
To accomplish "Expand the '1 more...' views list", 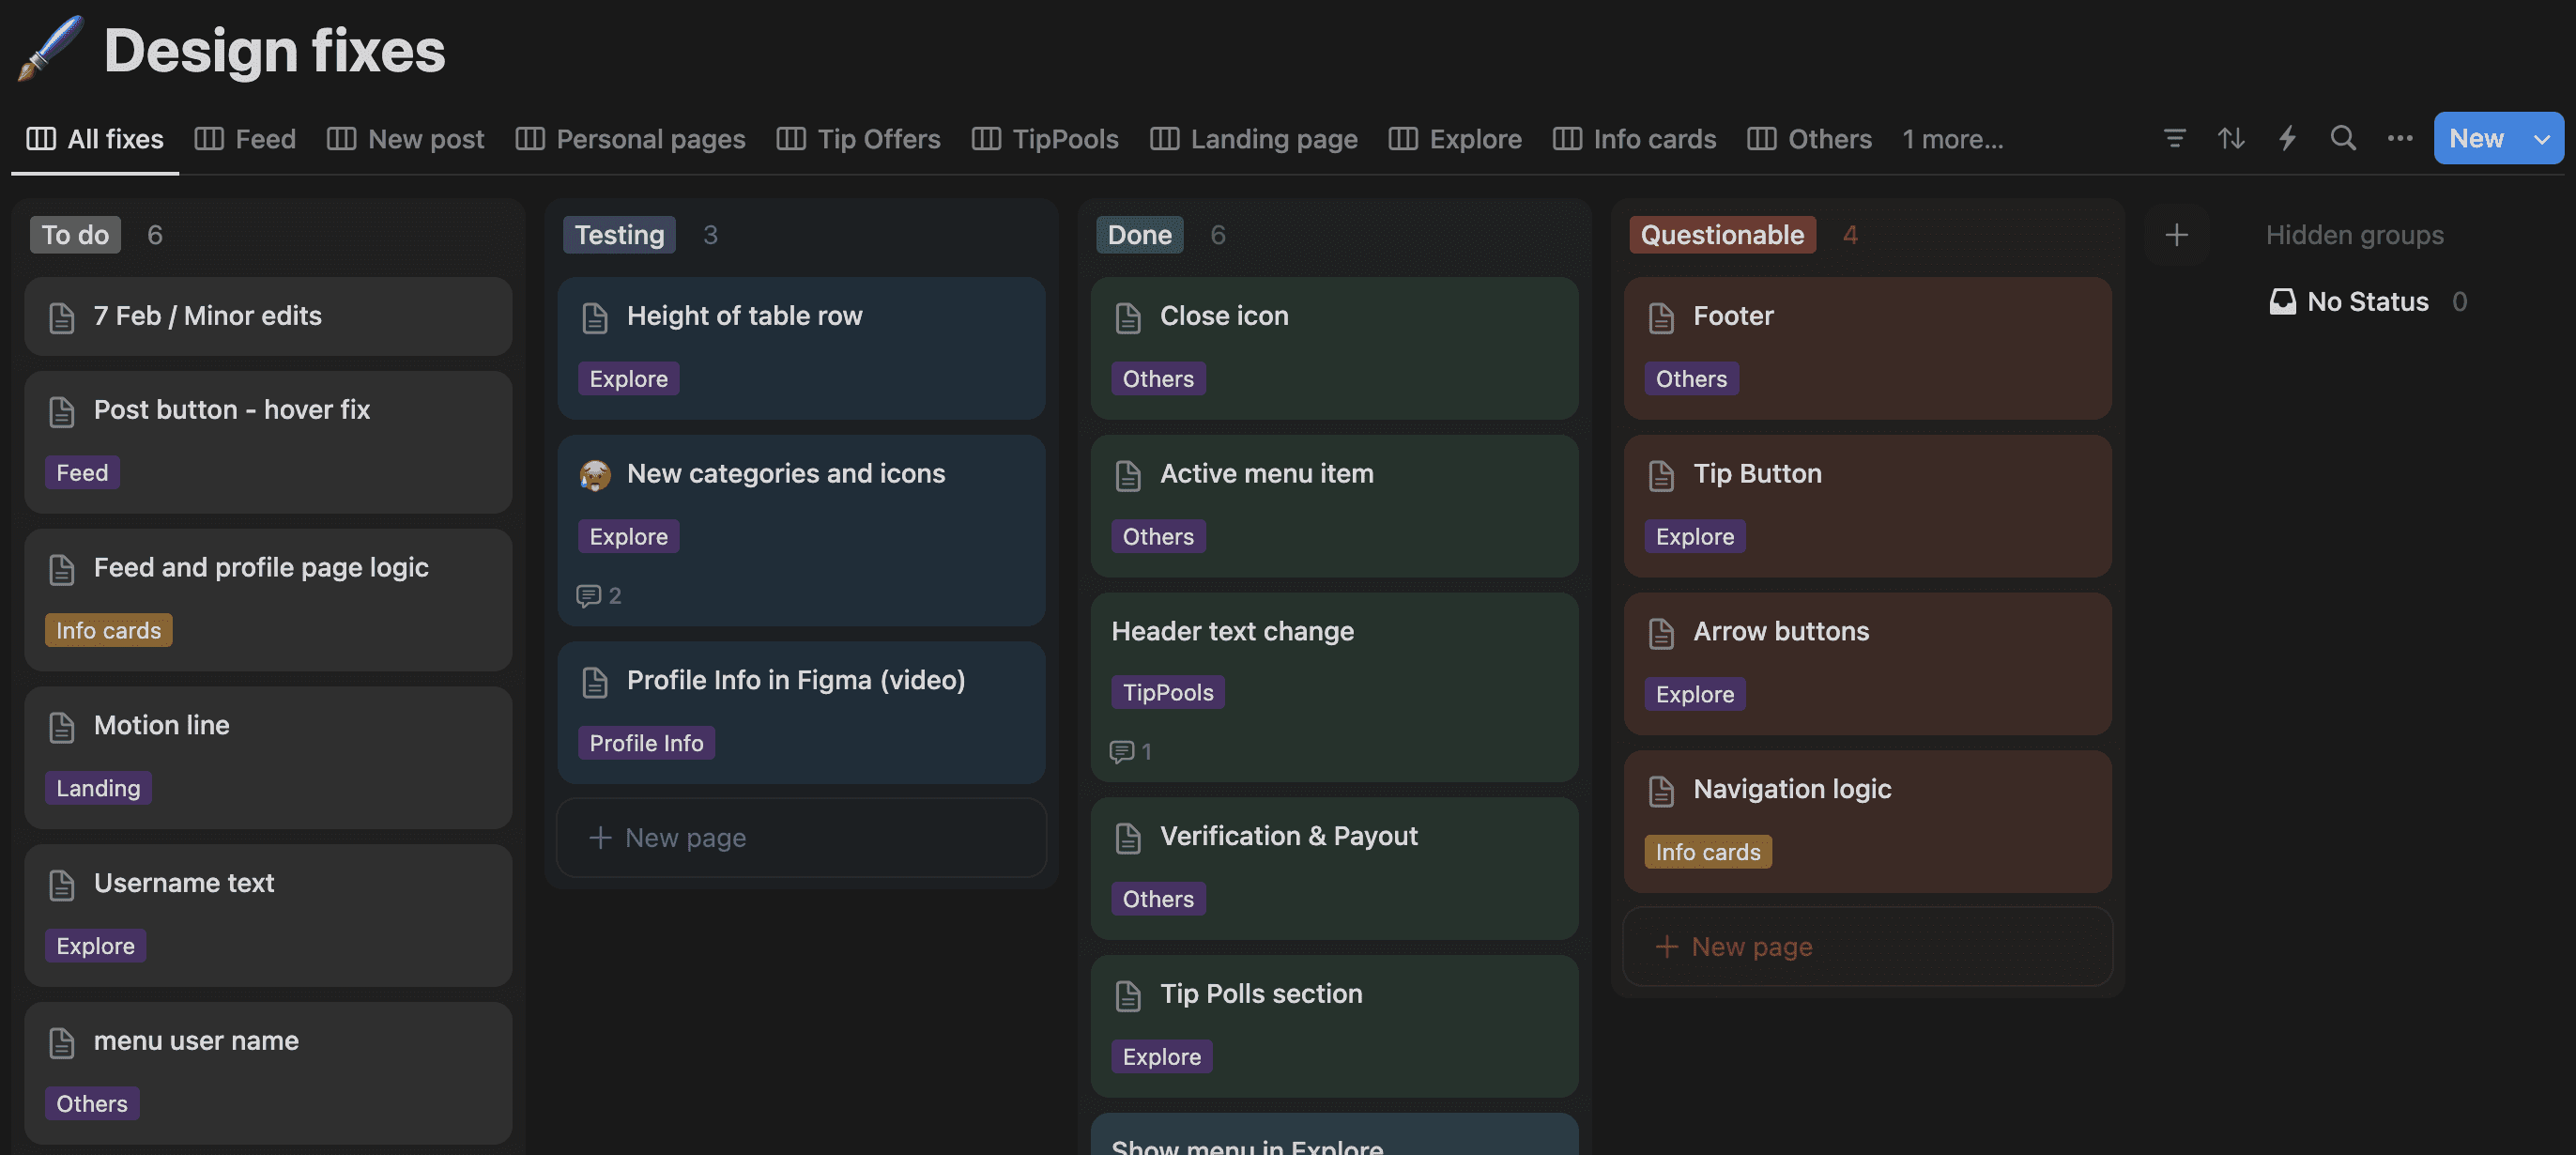I will click(1952, 139).
